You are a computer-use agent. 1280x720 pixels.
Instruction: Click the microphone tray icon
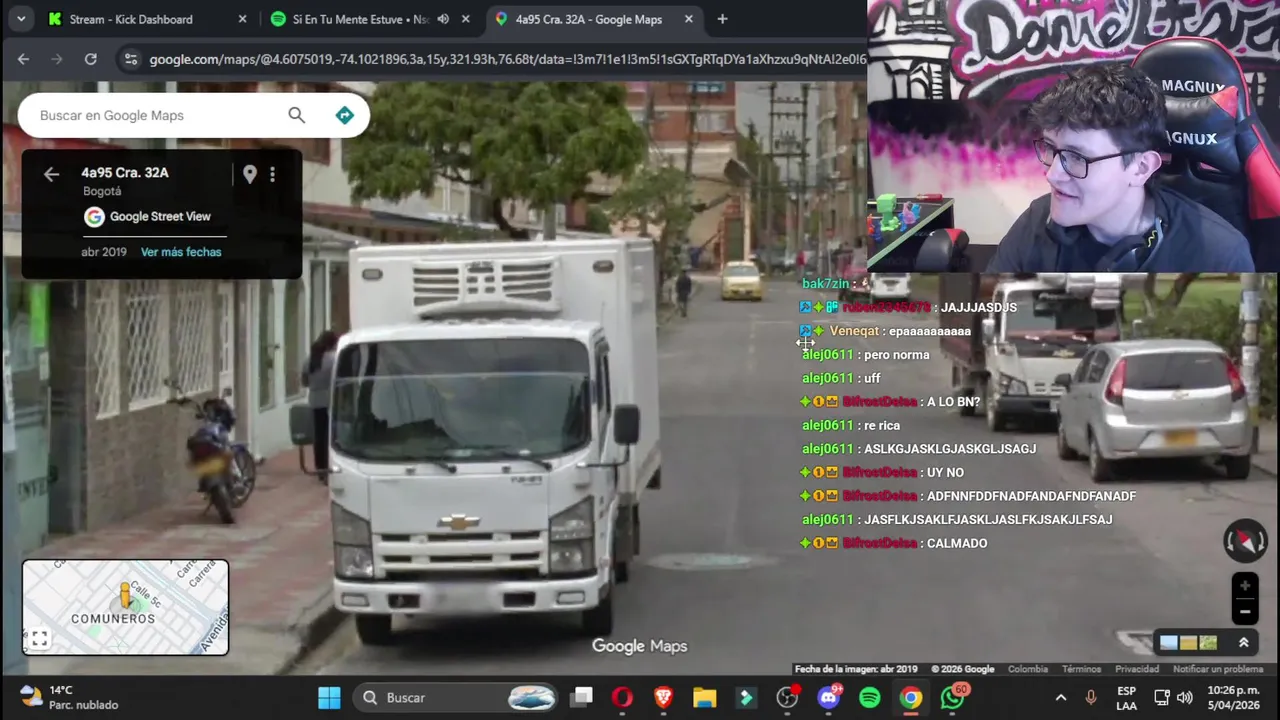click(x=1091, y=697)
